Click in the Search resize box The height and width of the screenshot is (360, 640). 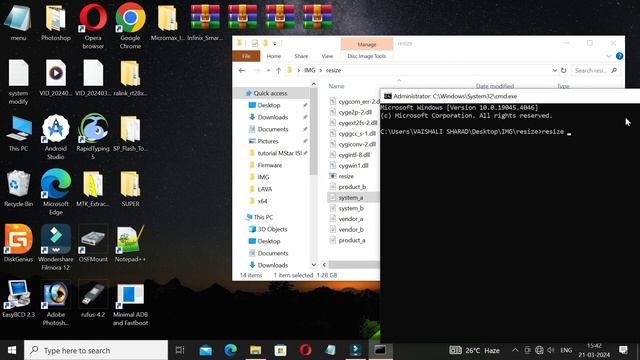[x=595, y=70]
